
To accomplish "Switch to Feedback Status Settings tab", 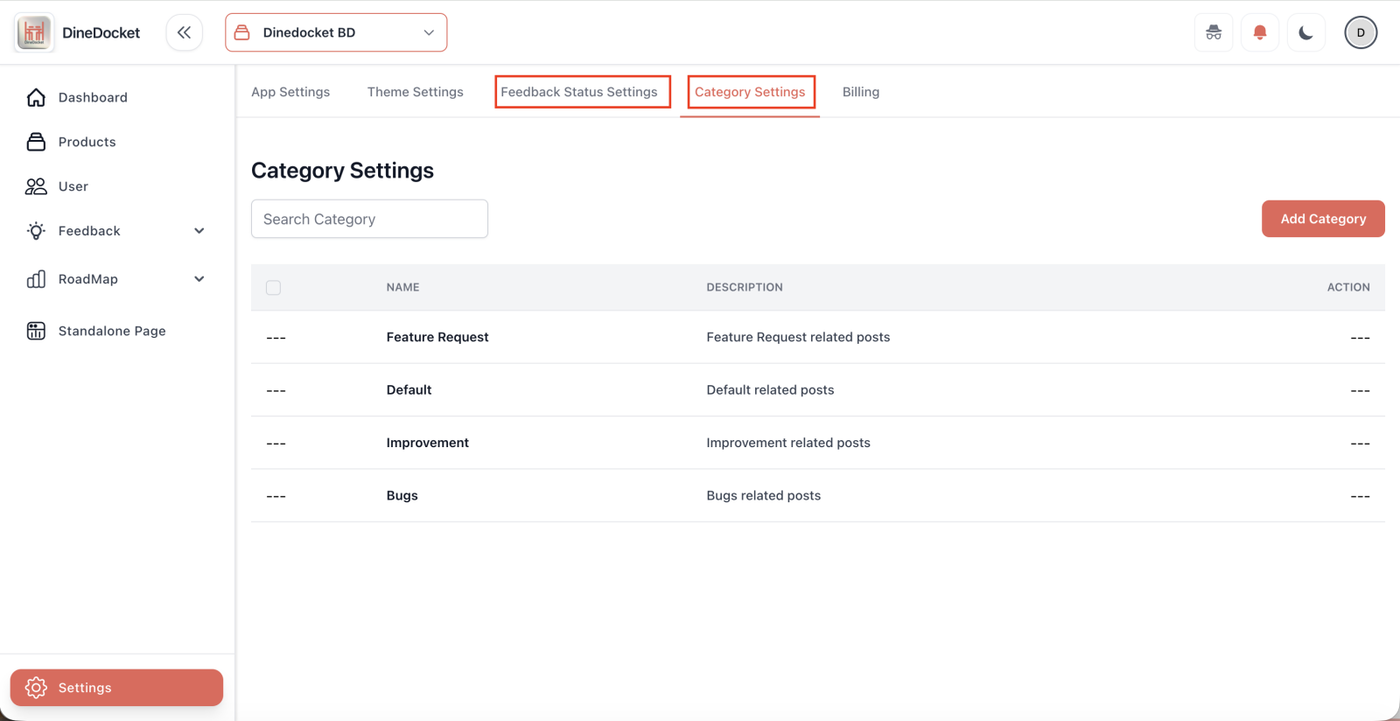I will pos(579,92).
